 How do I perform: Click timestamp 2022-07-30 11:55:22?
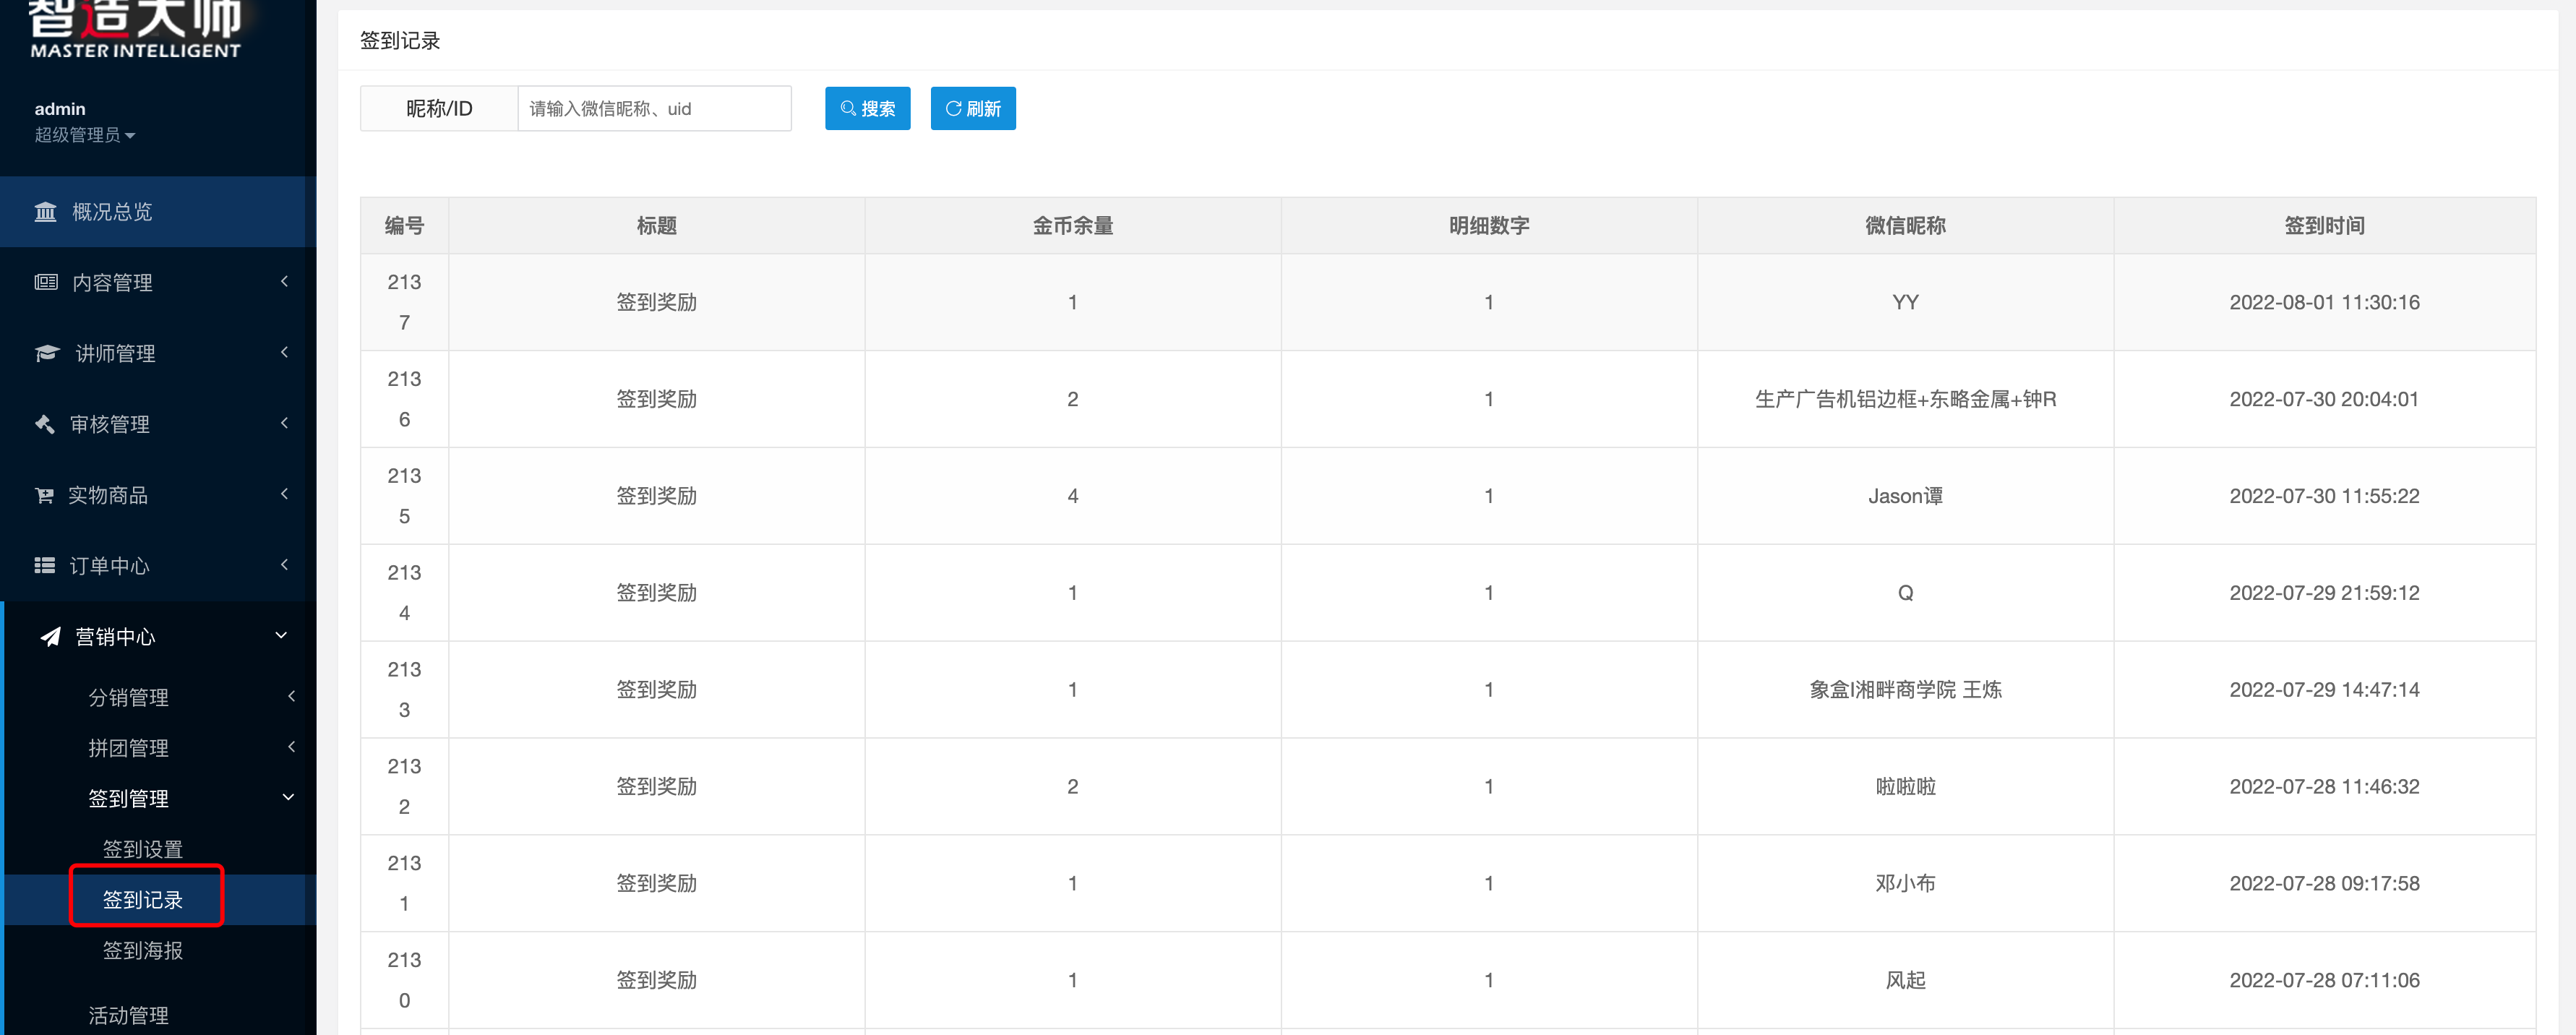pyautogui.click(x=2324, y=496)
